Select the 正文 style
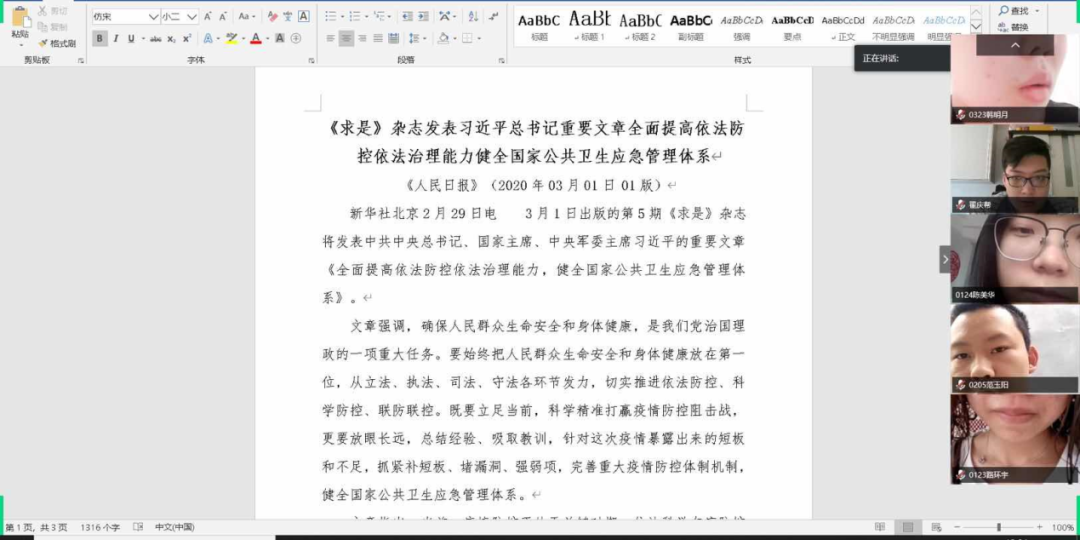The image size is (1080, 540). (842, 26)
